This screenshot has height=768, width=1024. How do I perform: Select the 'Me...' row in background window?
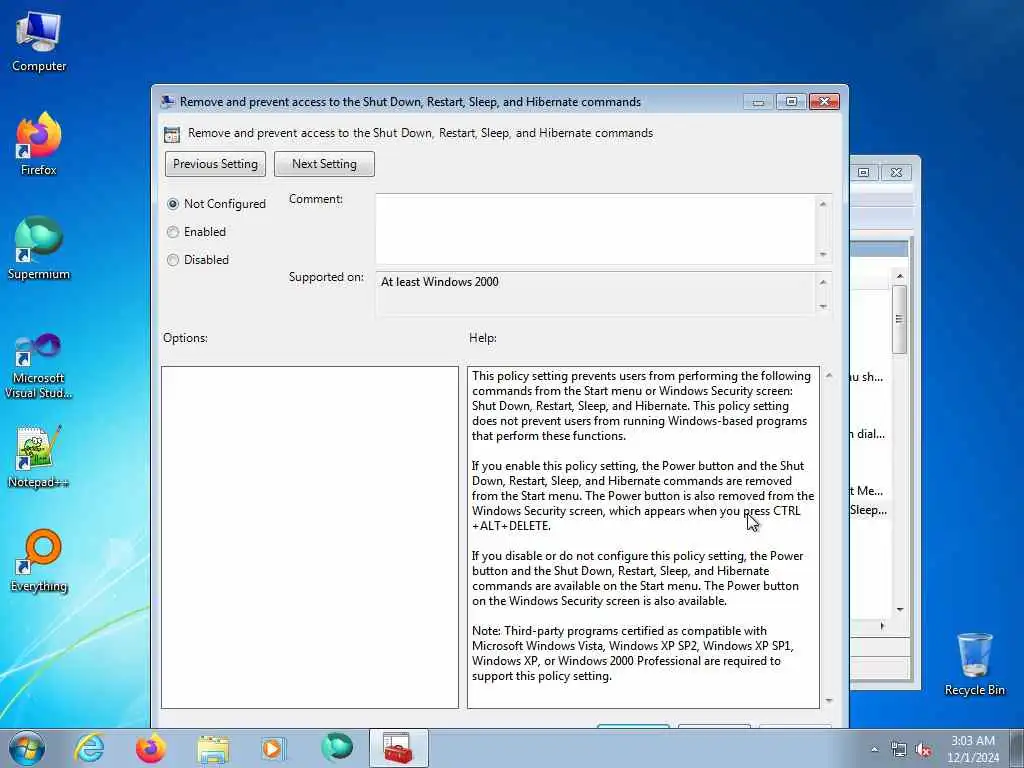(869, 491)
